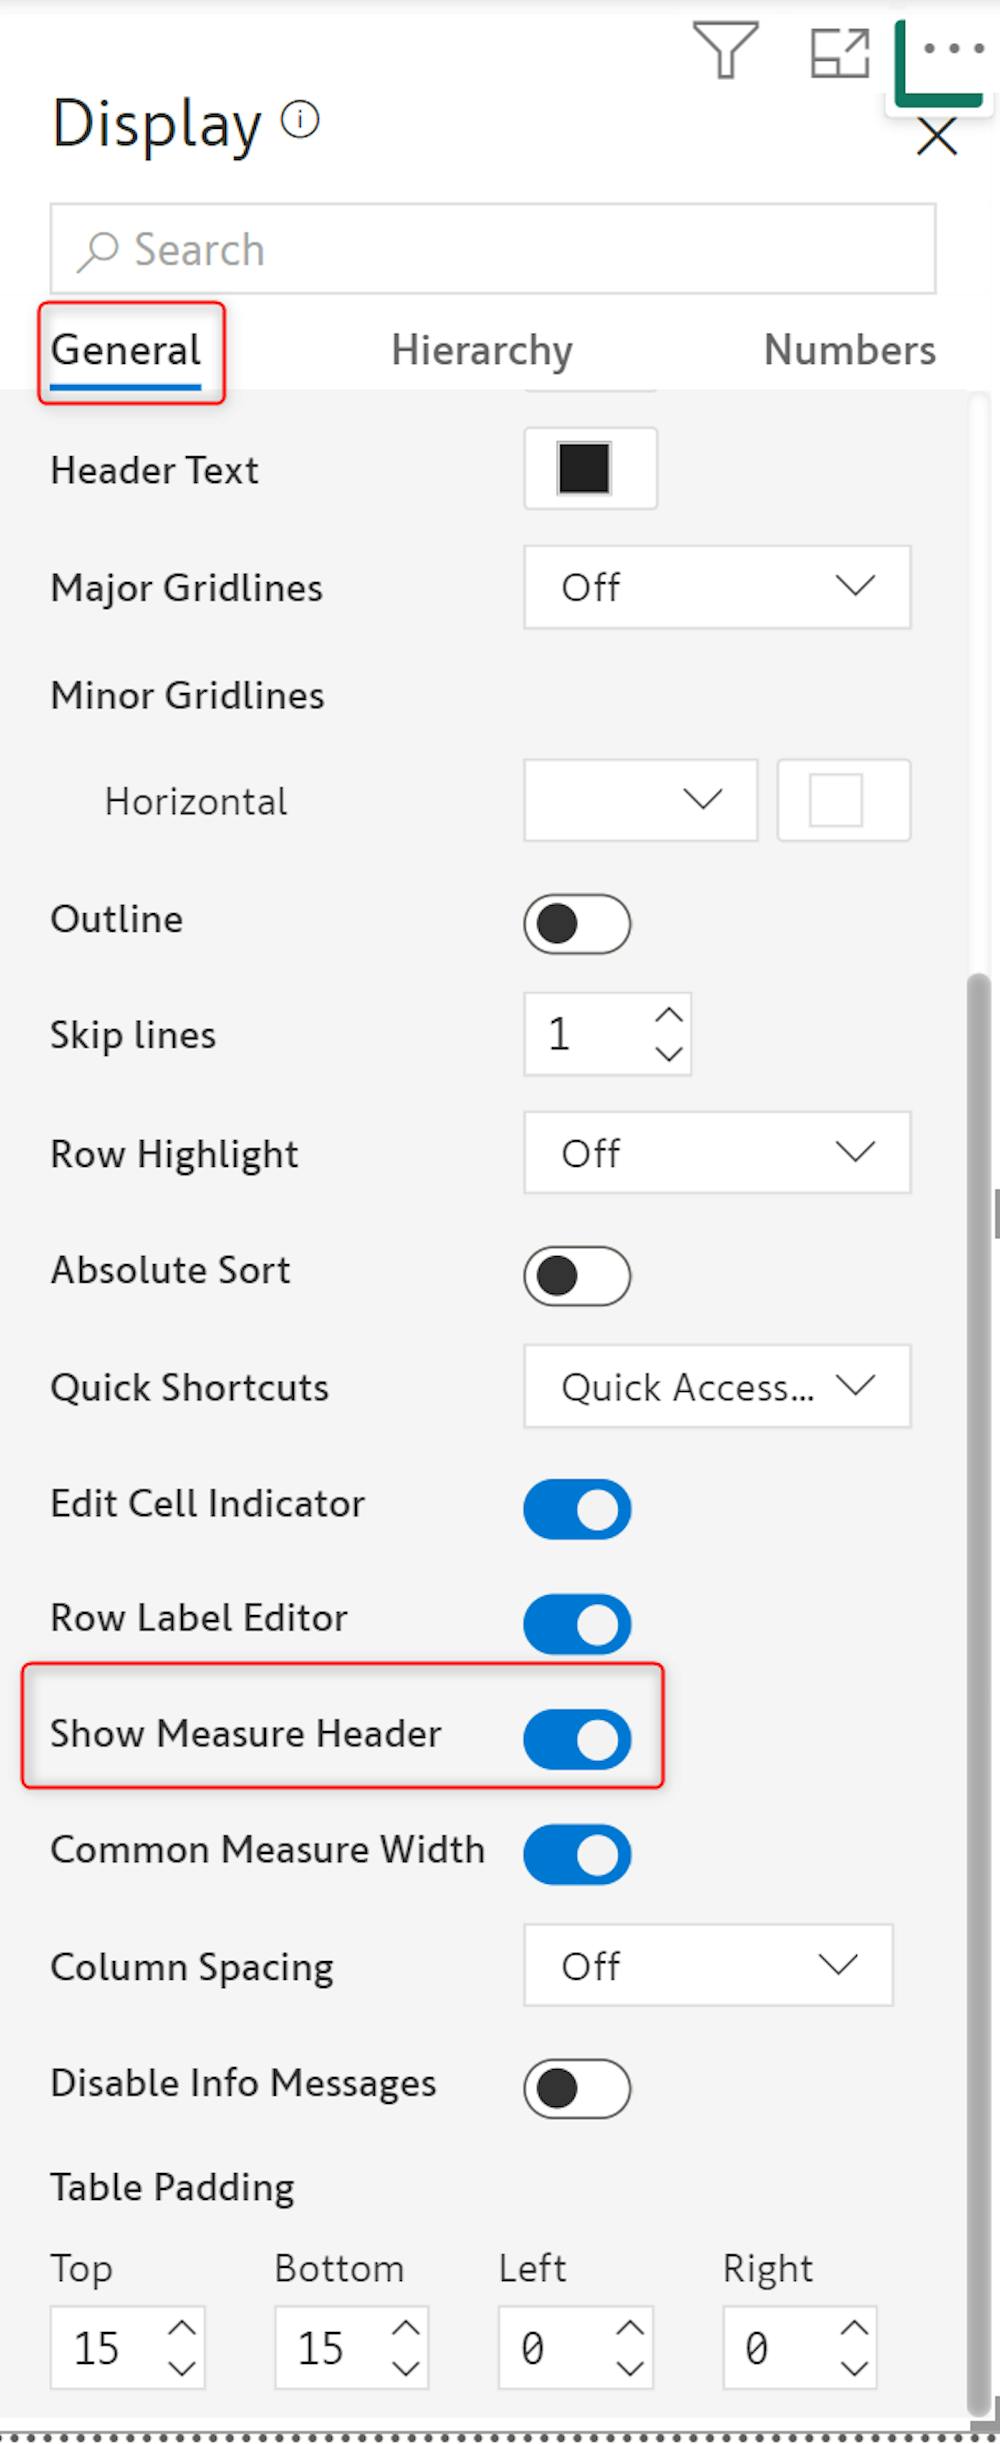Open the Numbers tab
Screen dimensions: 1000x2444
[849, 350]
